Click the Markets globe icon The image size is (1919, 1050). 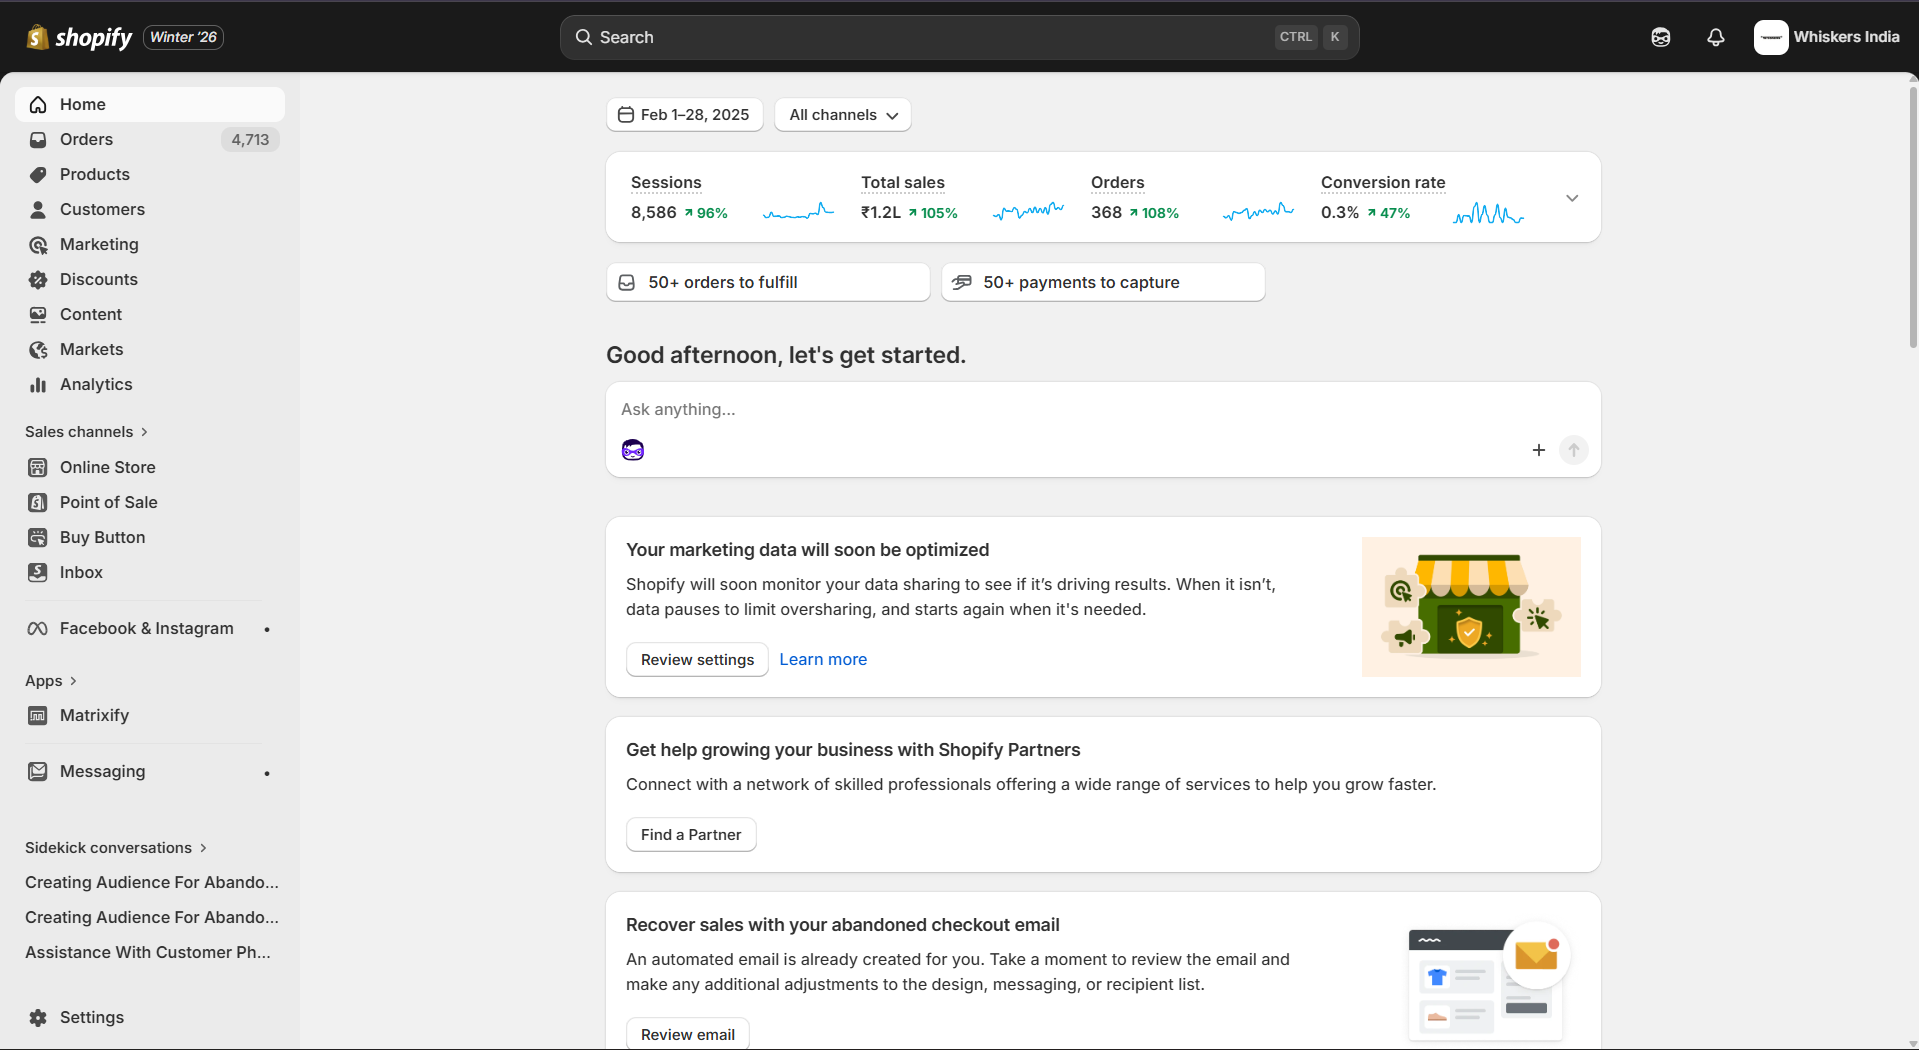tap(38, 350)
